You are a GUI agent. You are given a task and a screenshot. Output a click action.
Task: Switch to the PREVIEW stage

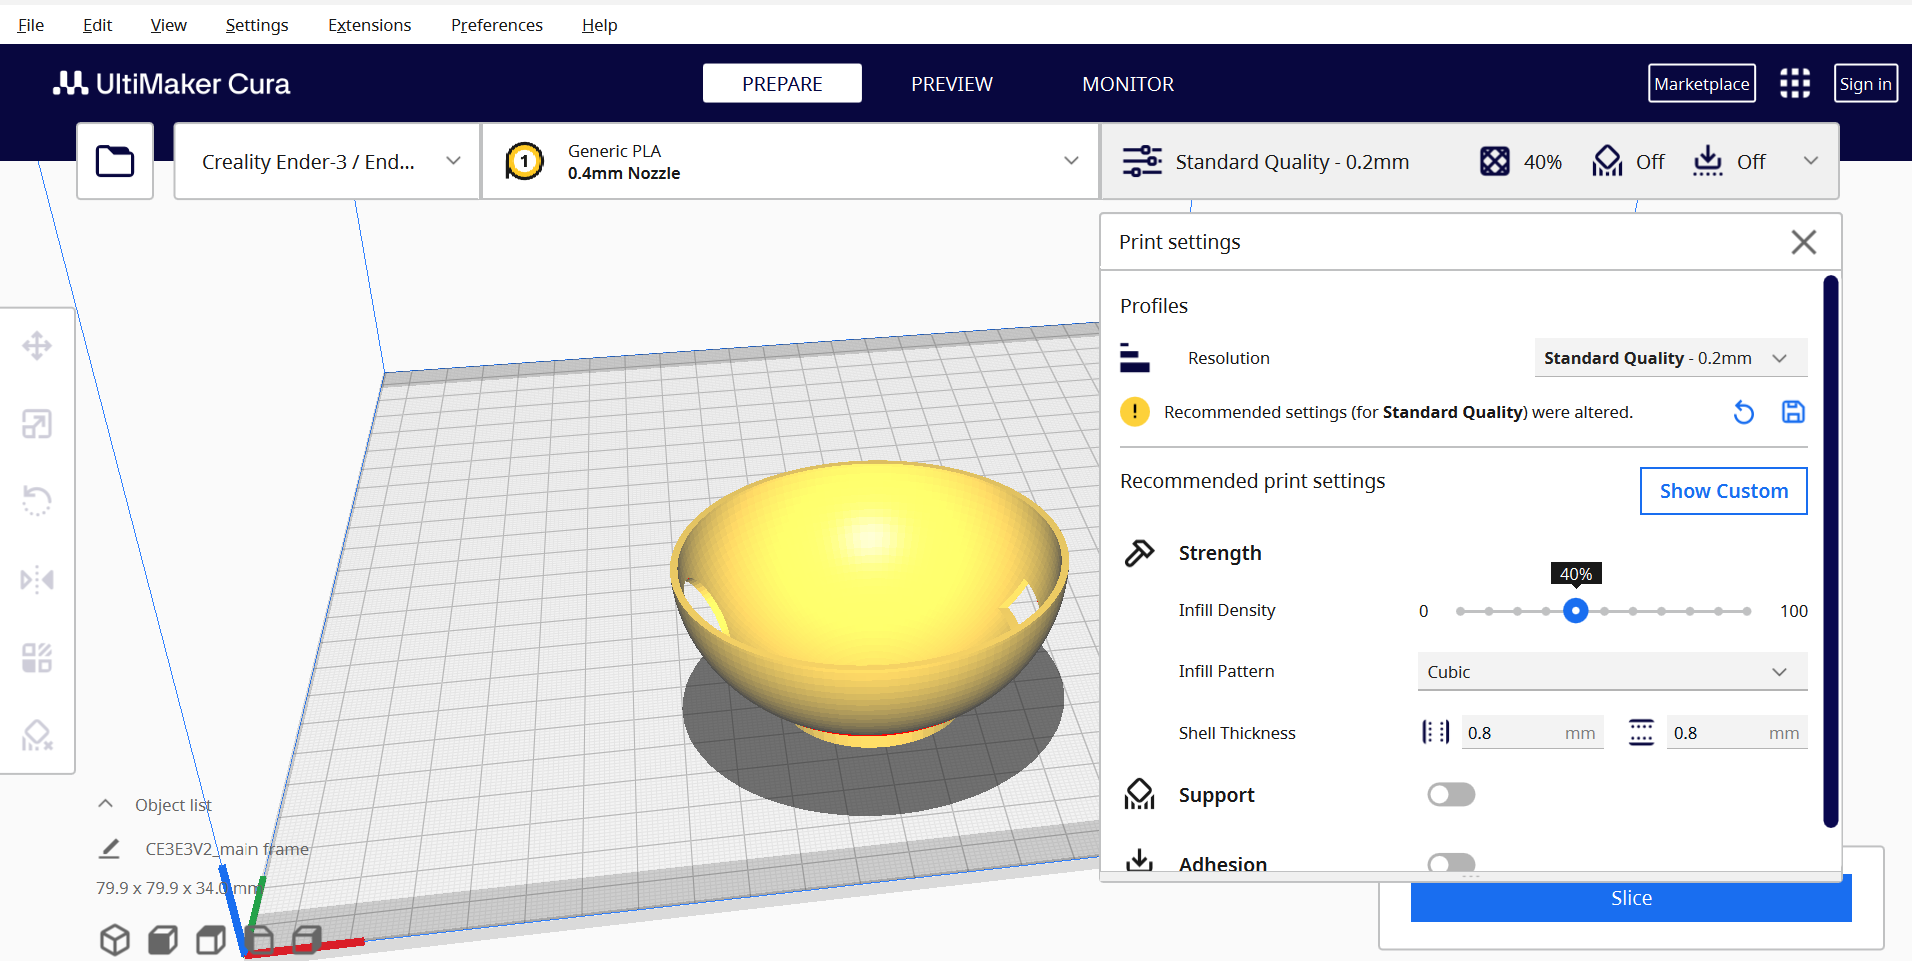952,84
